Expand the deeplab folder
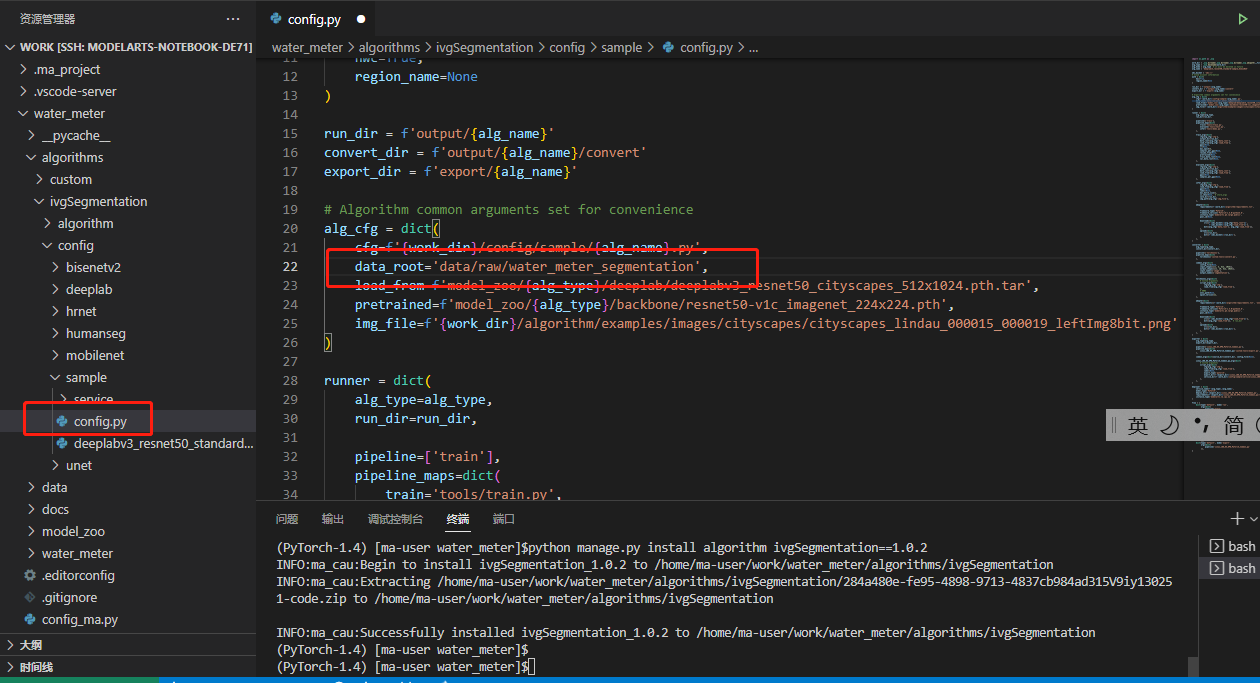The height and width of the screenshot is (683, 1260). [128, 289]
